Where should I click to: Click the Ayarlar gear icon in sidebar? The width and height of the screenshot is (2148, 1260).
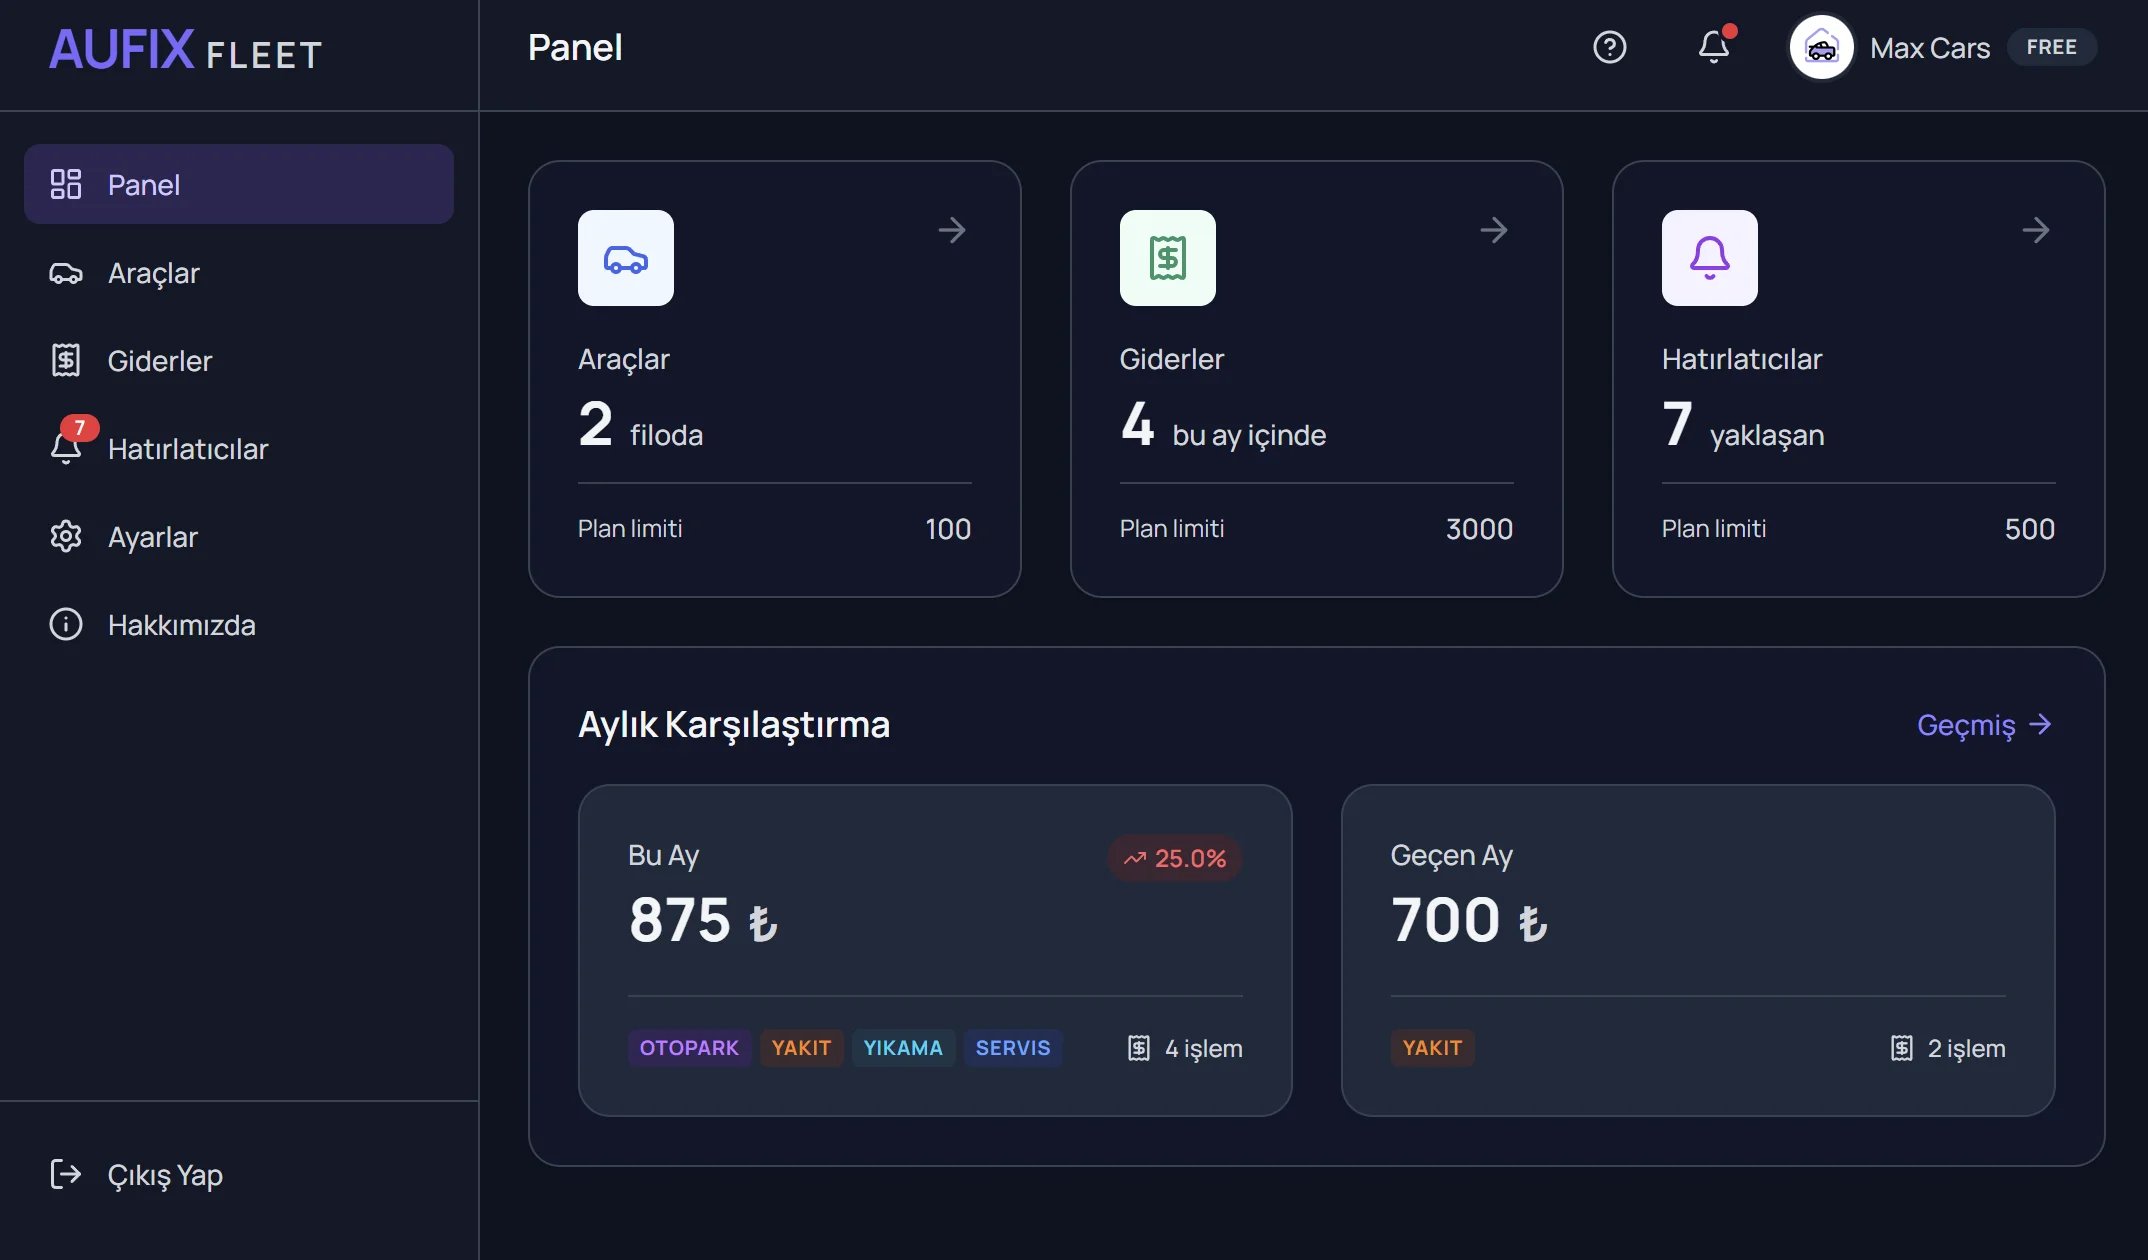pyautogui.click(x=66, y=537)
